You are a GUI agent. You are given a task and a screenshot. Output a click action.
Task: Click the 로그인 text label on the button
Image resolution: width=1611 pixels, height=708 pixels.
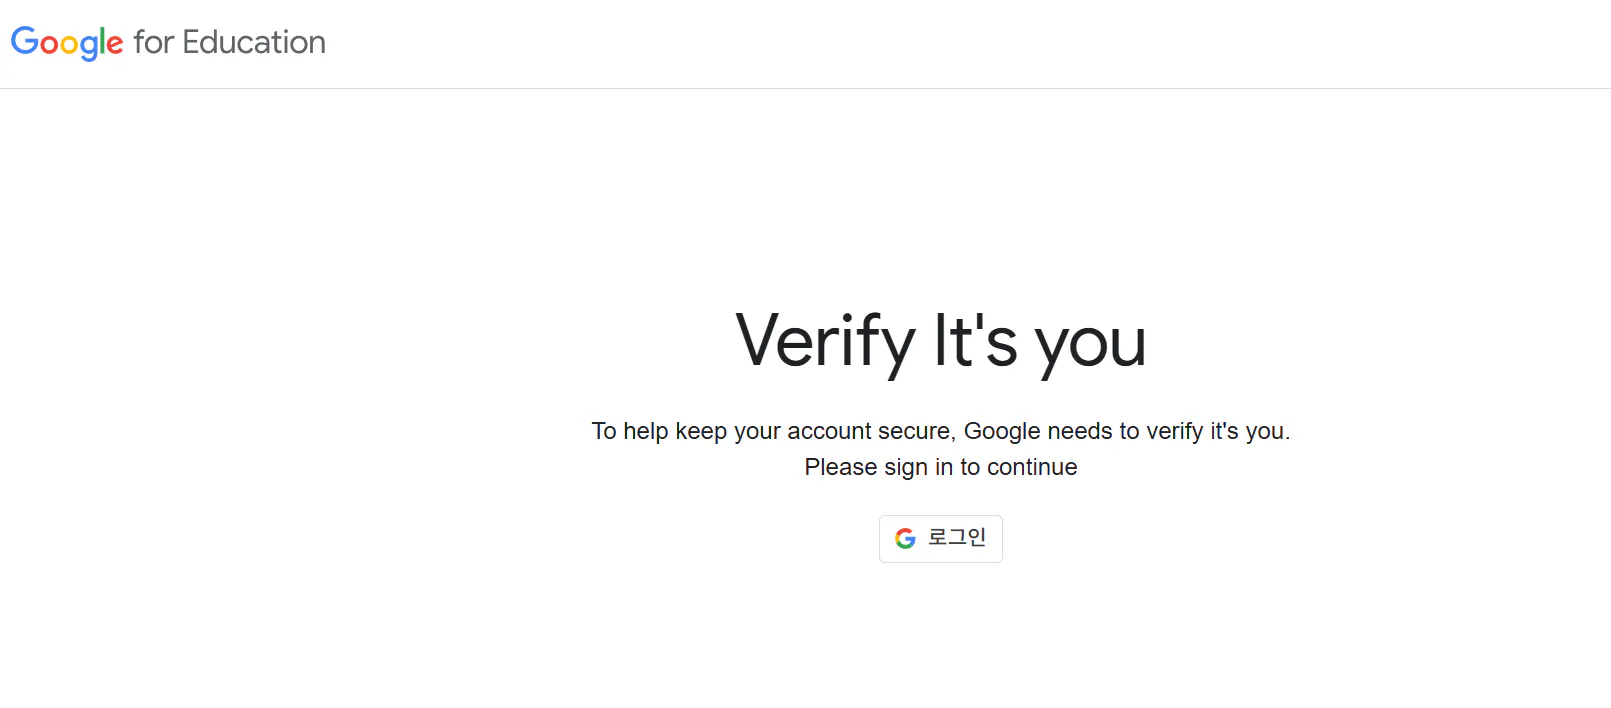(957, 538)
